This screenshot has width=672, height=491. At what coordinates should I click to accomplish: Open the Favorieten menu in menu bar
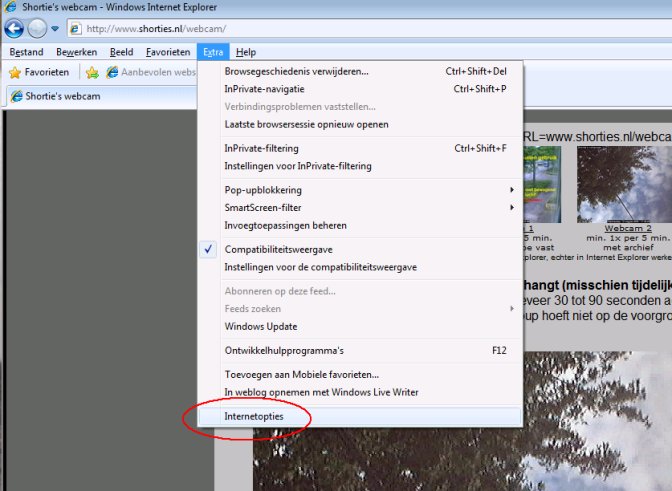pos(168,52)
